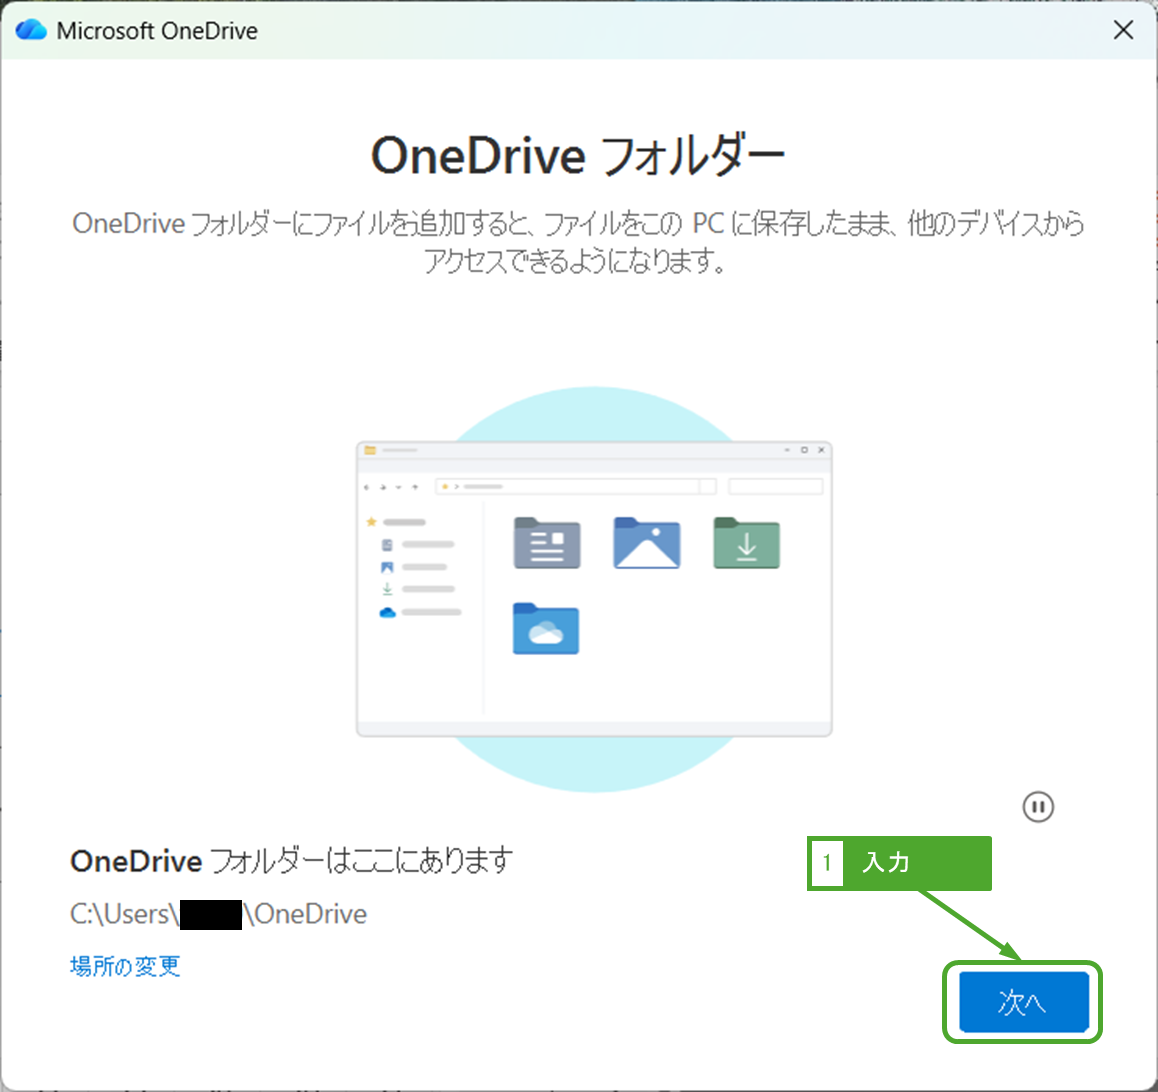Pause the animation with the pause icon

(x=1038, y=807)
